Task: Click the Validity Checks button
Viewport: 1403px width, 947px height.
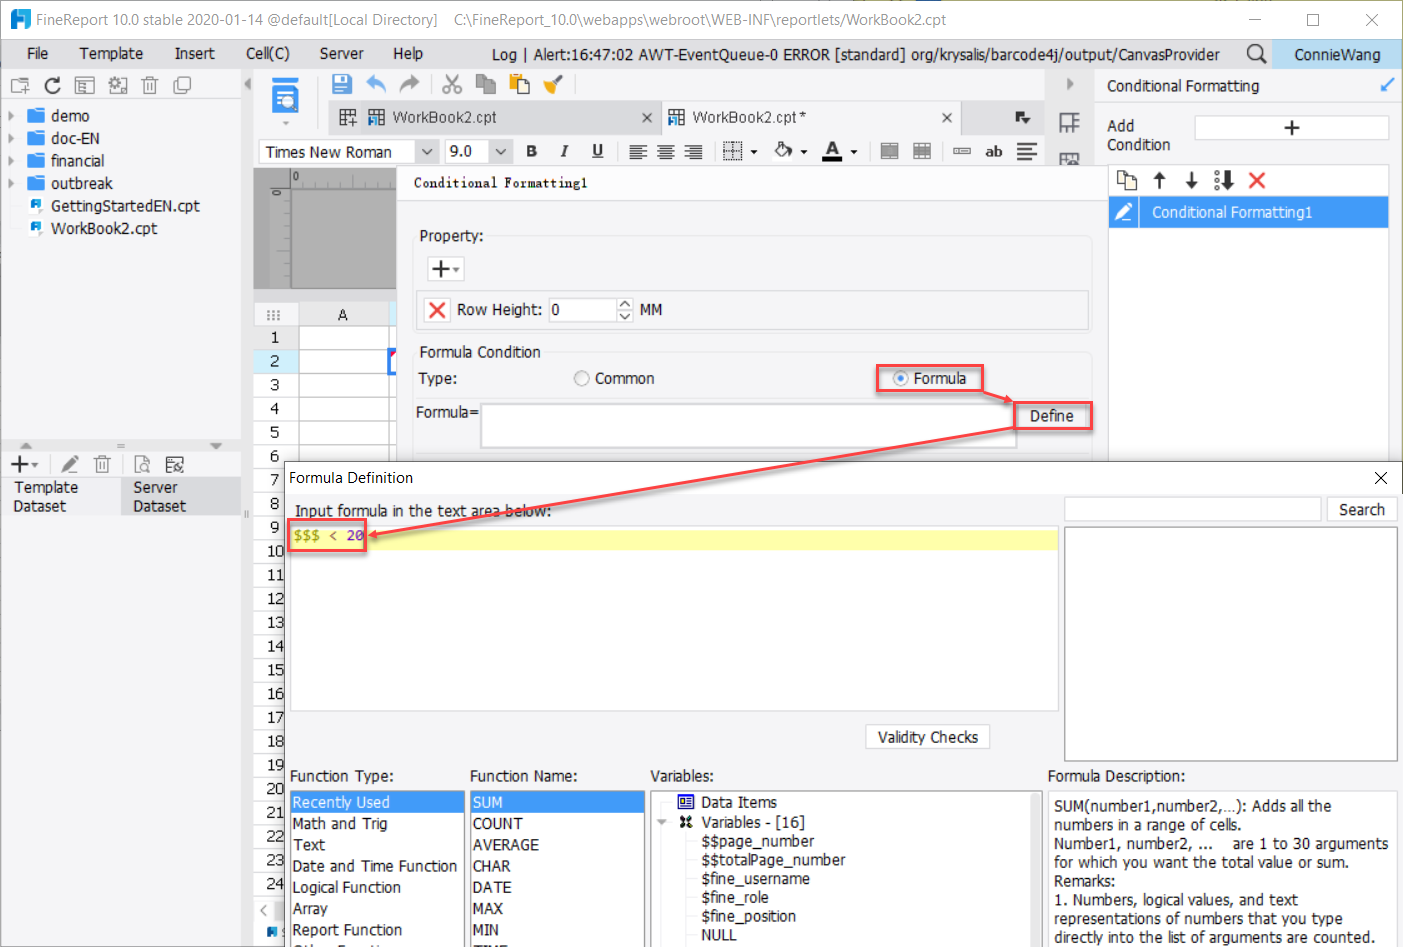Action: coord(927,736)
